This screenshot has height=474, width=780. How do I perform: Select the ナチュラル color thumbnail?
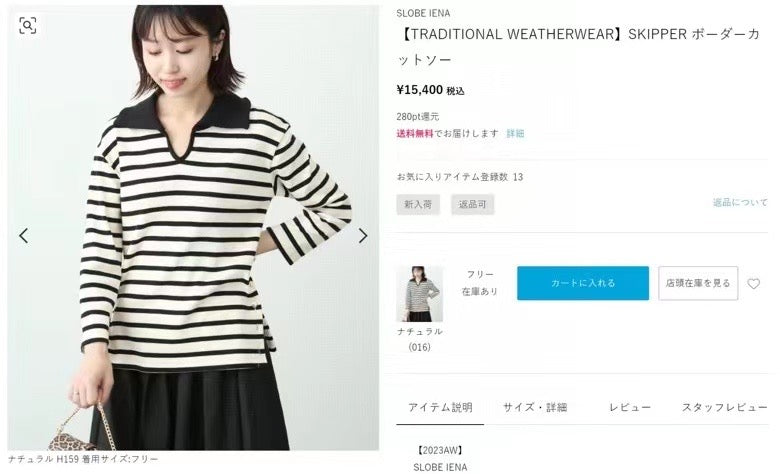pos(419,293)
